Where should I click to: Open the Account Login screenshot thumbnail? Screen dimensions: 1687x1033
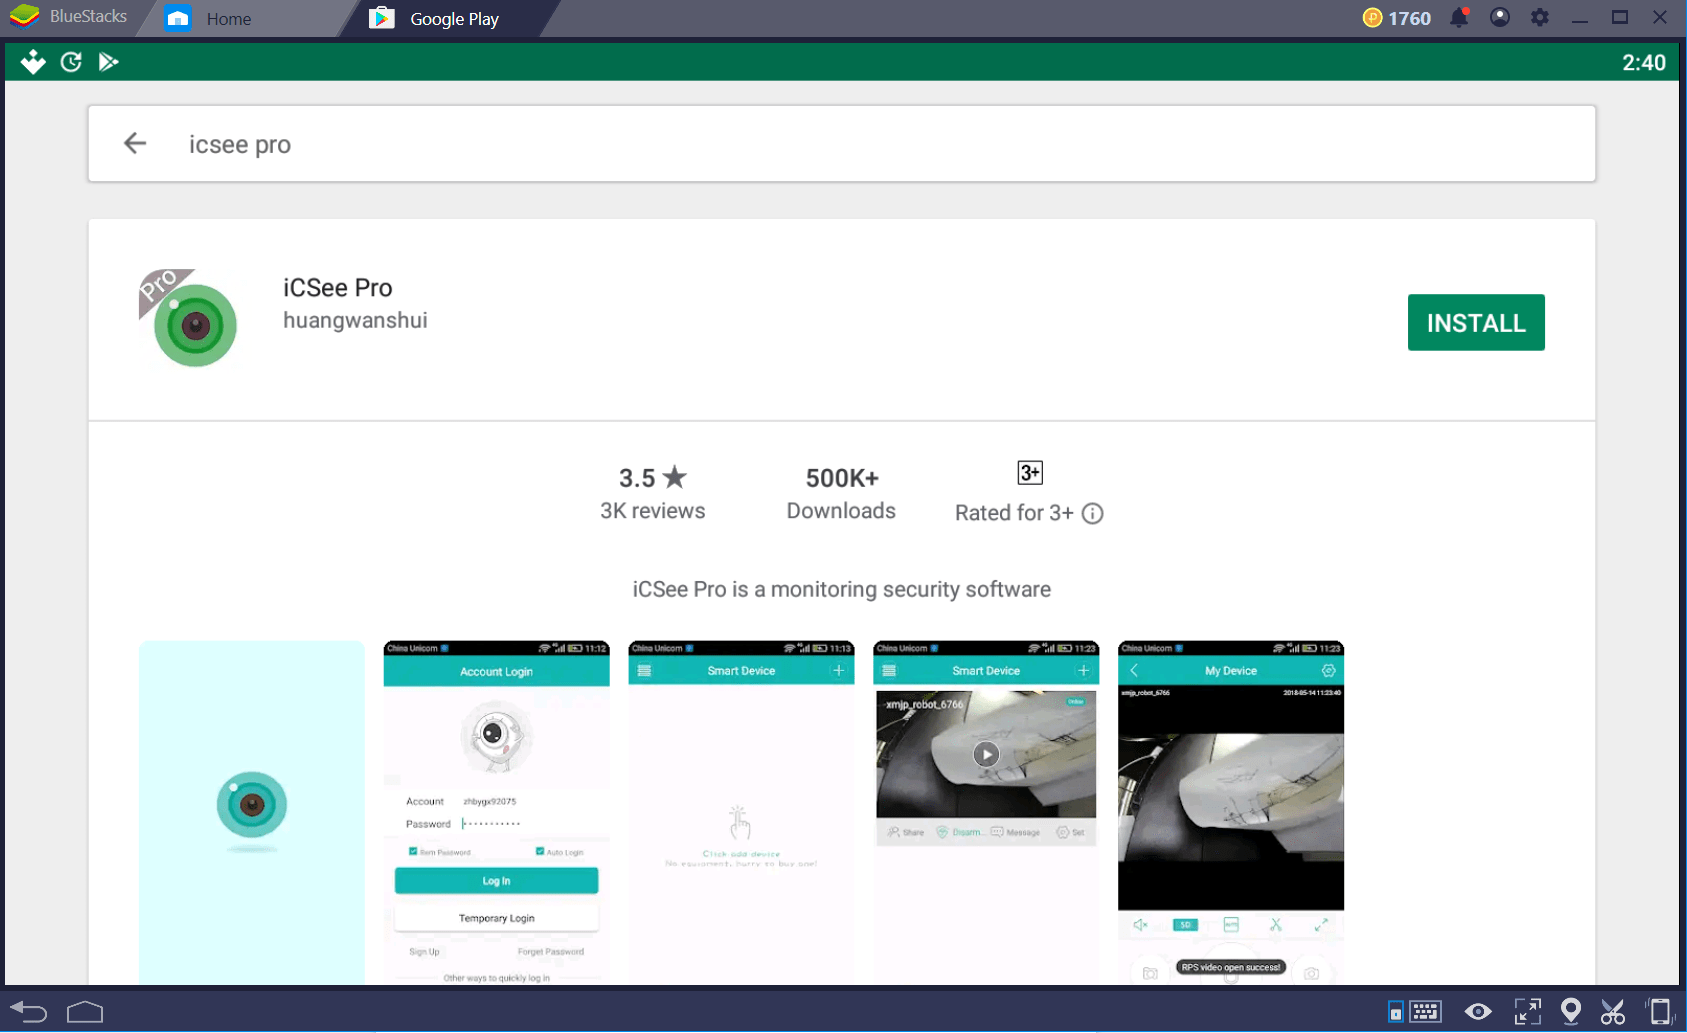pos(497,812)
